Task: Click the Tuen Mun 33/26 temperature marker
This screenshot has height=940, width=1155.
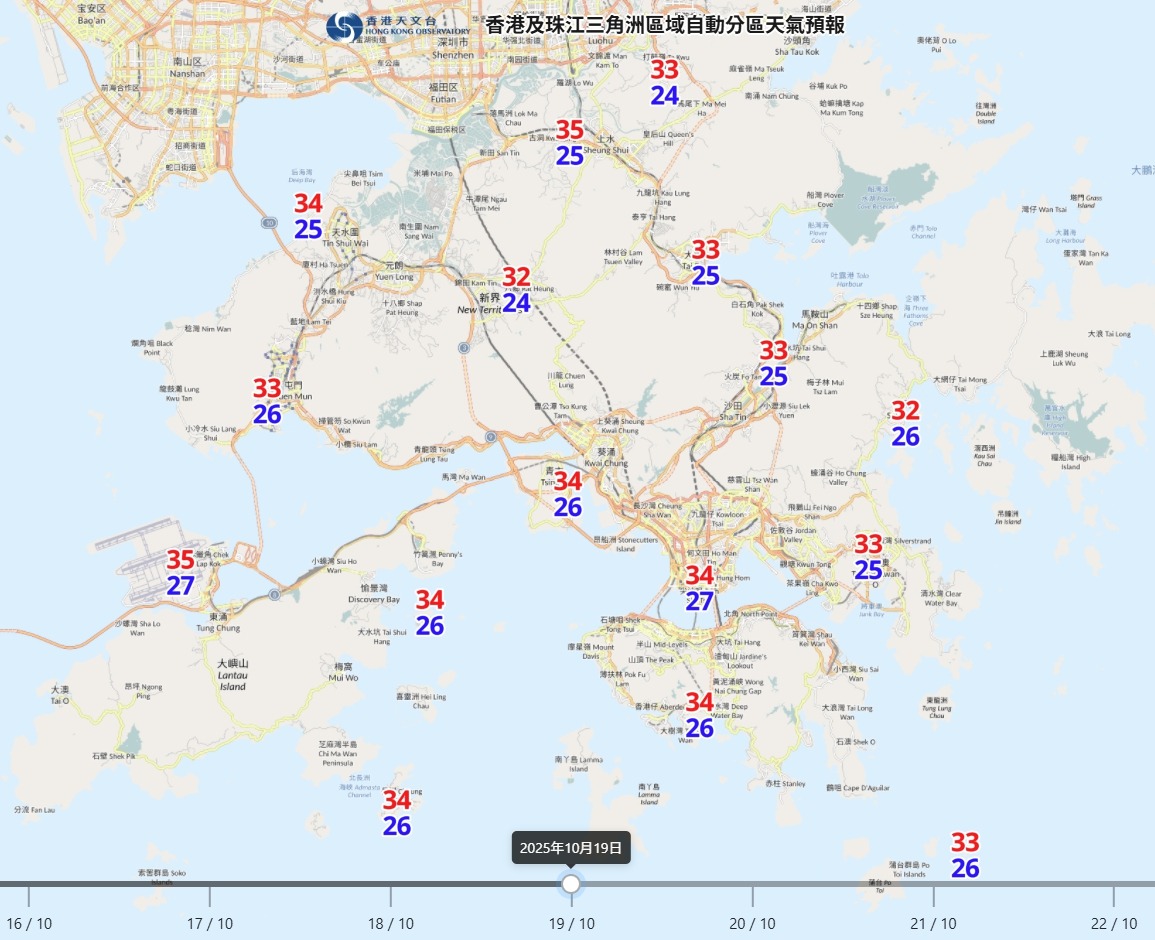Action: point(267,401)
